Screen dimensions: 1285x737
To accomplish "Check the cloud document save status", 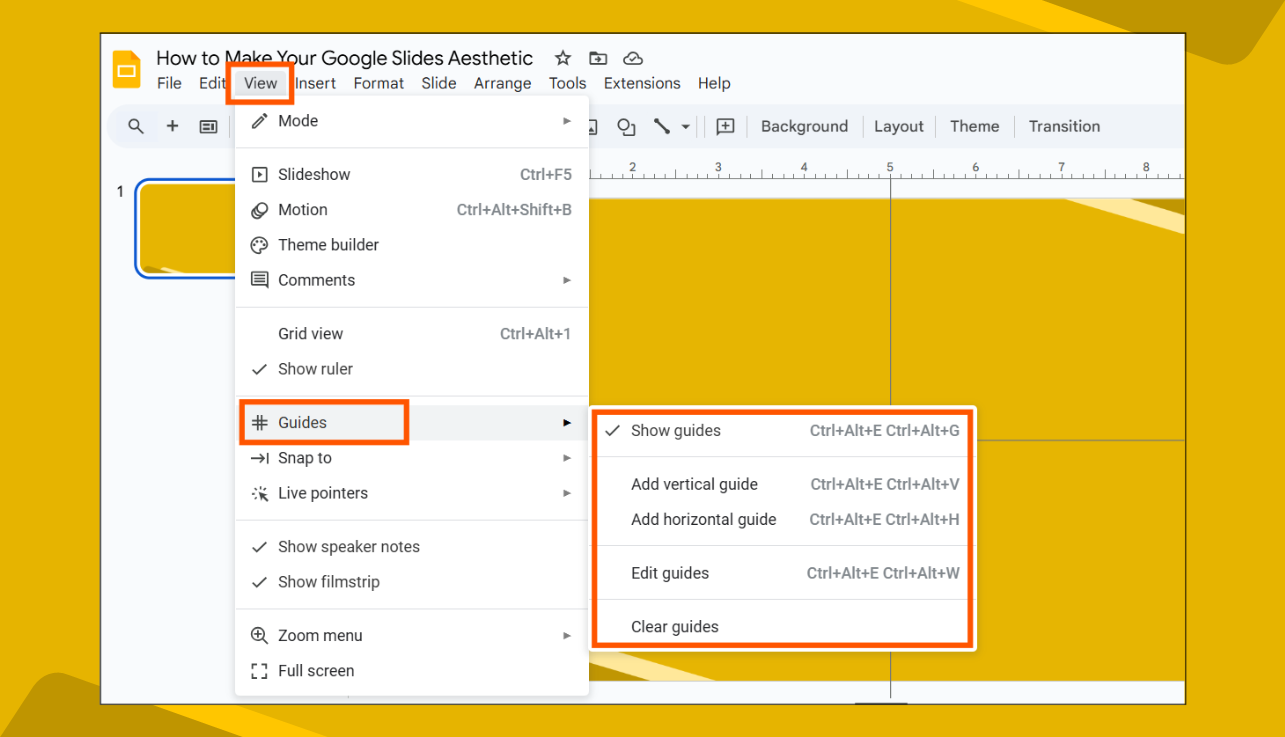I will click(632, 58).
